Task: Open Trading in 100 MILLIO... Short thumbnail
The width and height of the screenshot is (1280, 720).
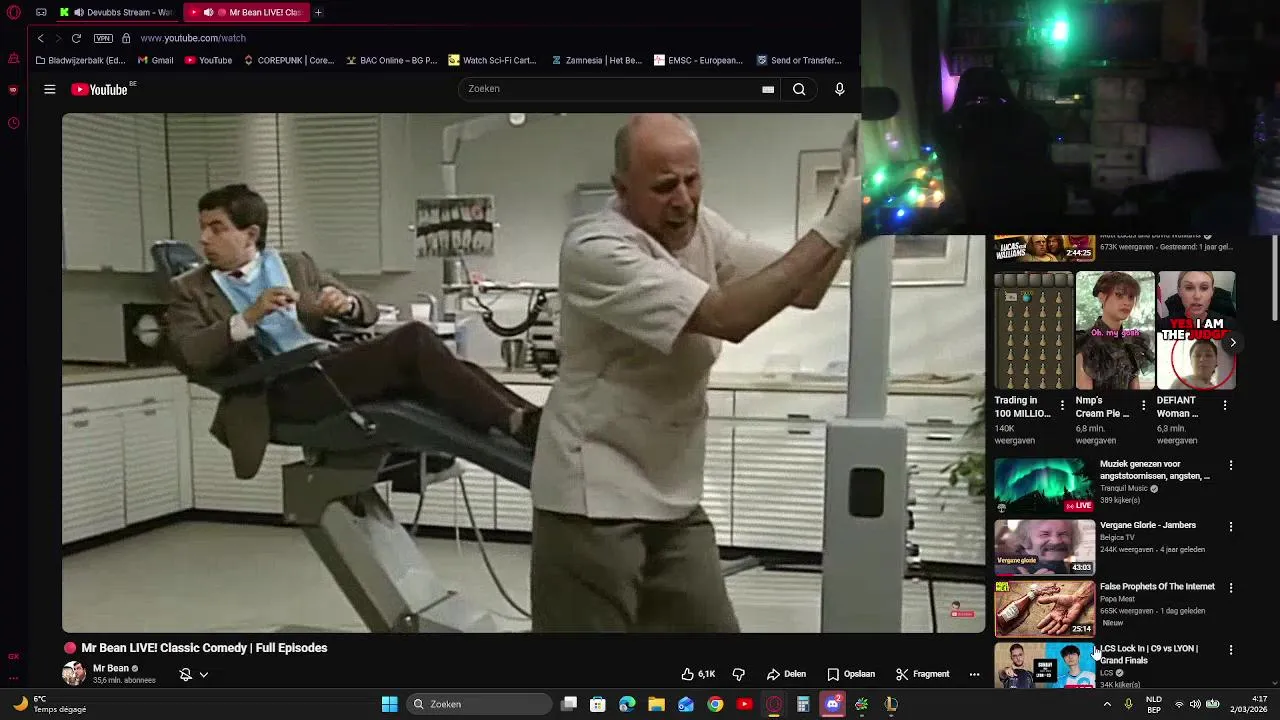Action: coord(1034,330)
